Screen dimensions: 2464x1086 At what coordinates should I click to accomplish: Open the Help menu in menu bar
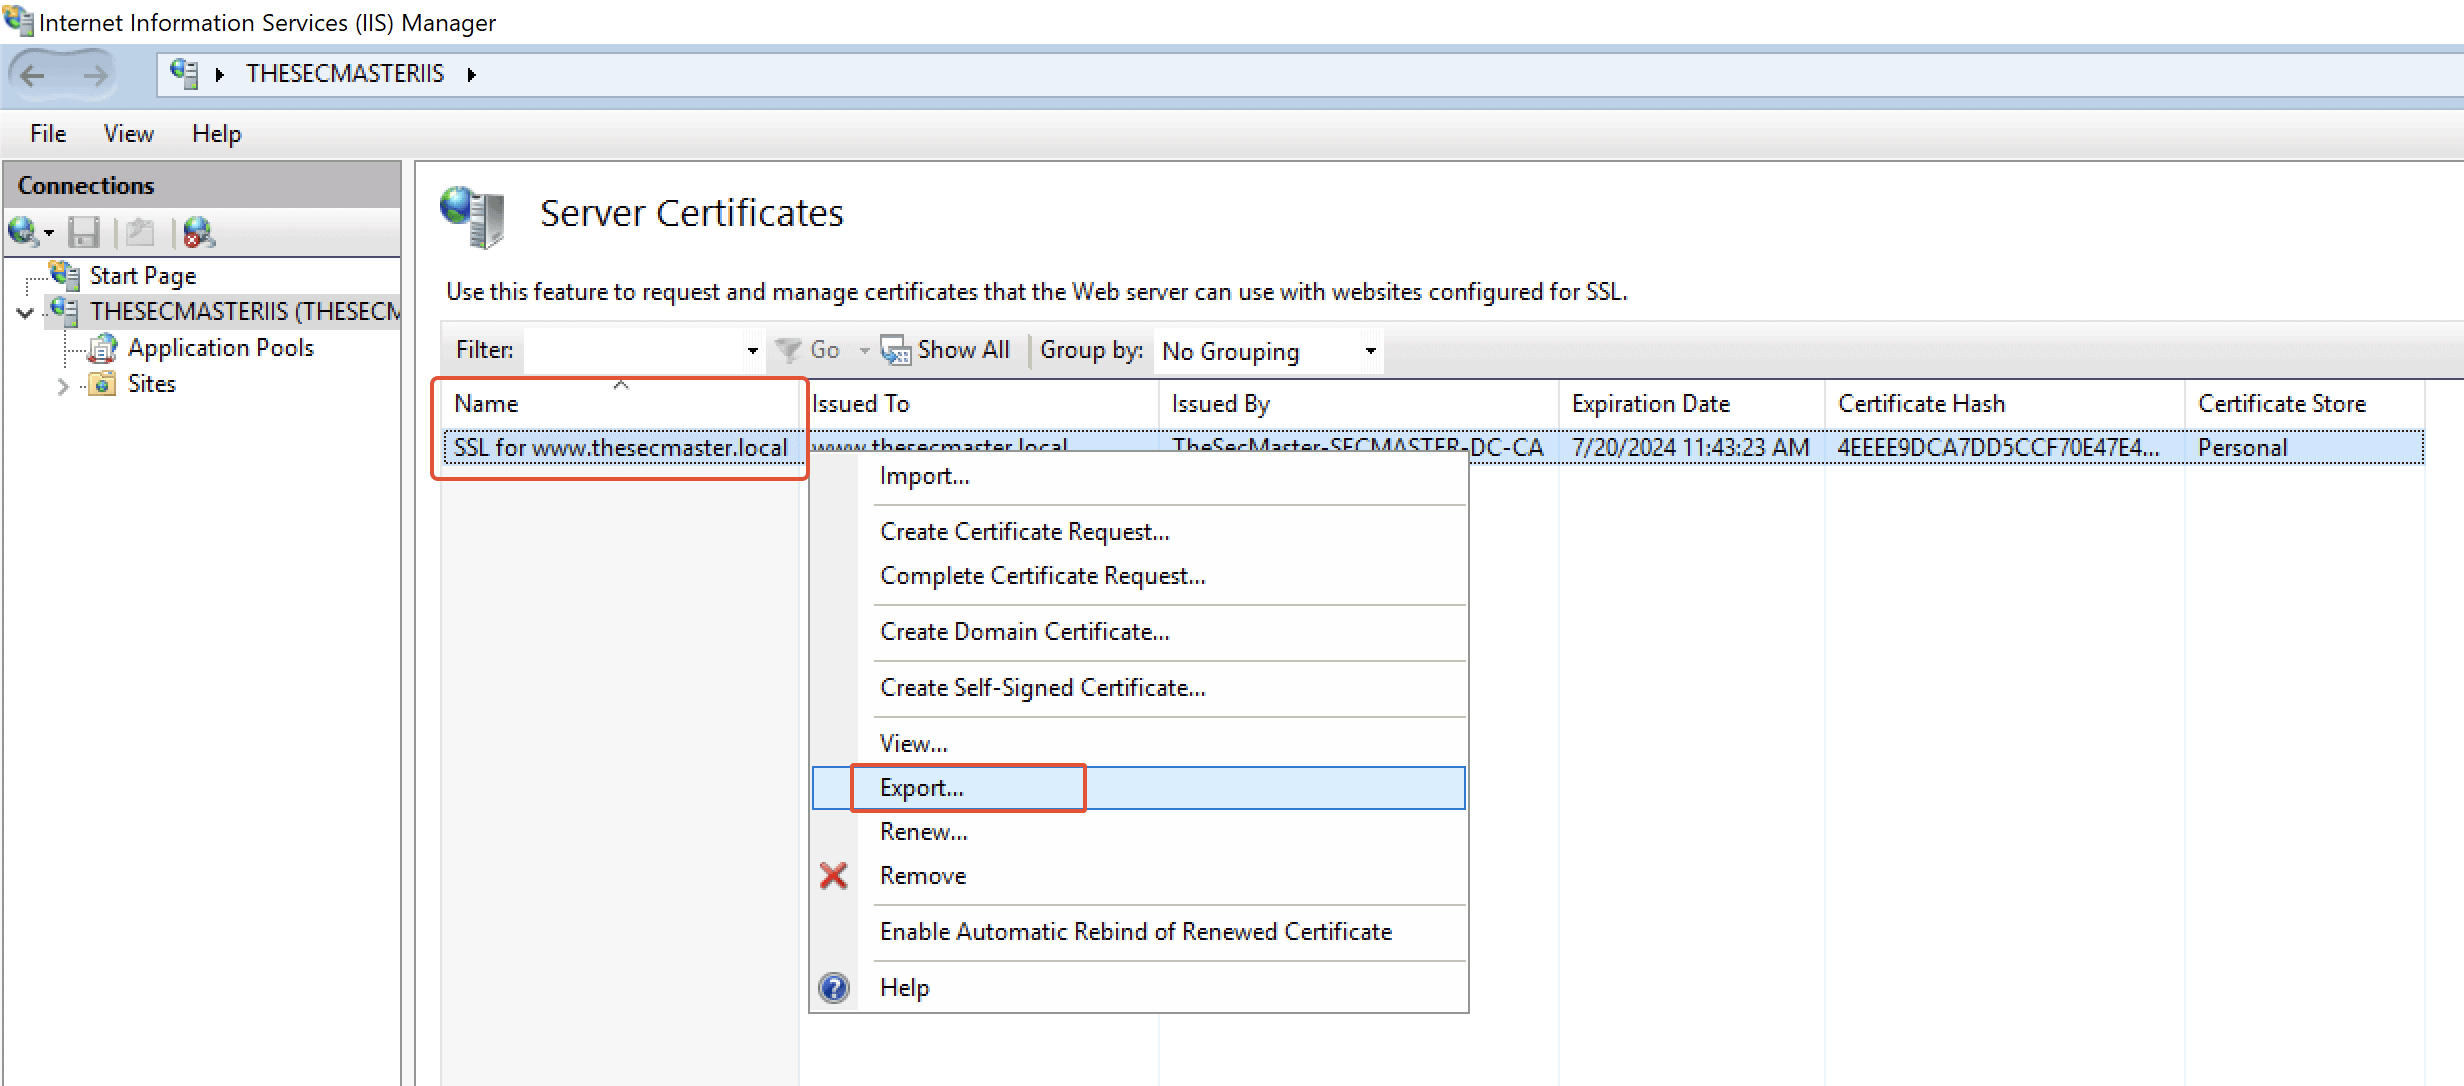click(217, 133)
